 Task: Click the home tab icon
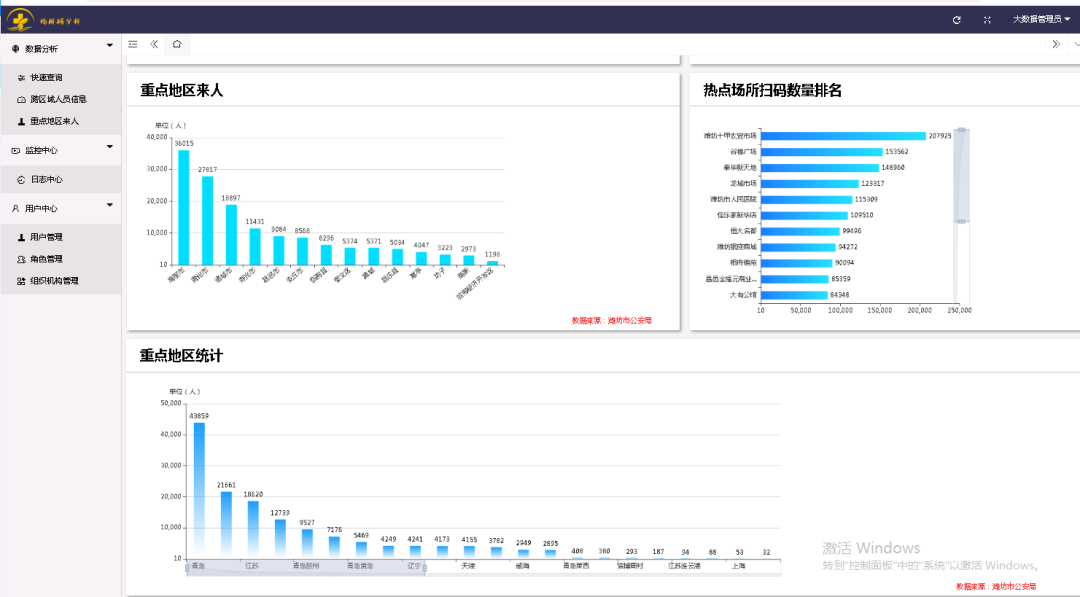(177, 44)
